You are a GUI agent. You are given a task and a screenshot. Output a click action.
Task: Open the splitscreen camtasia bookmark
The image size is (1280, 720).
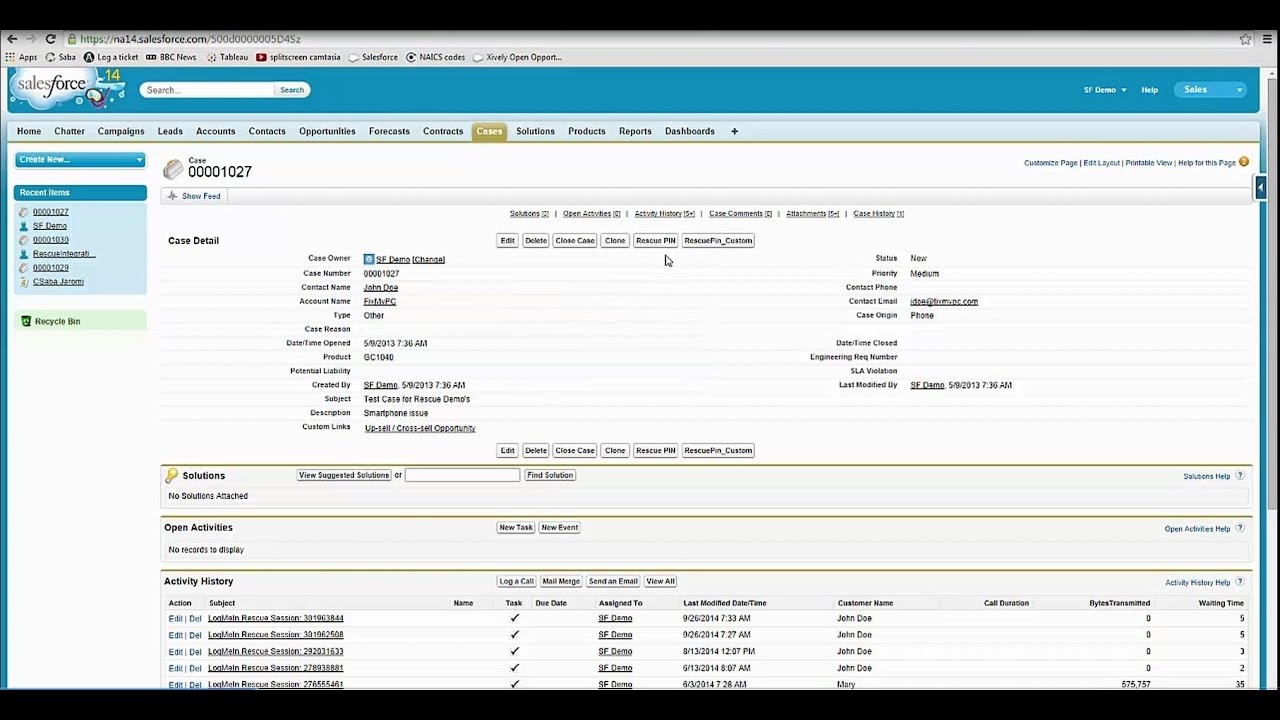pyautogui.click(x=298, y=57)
